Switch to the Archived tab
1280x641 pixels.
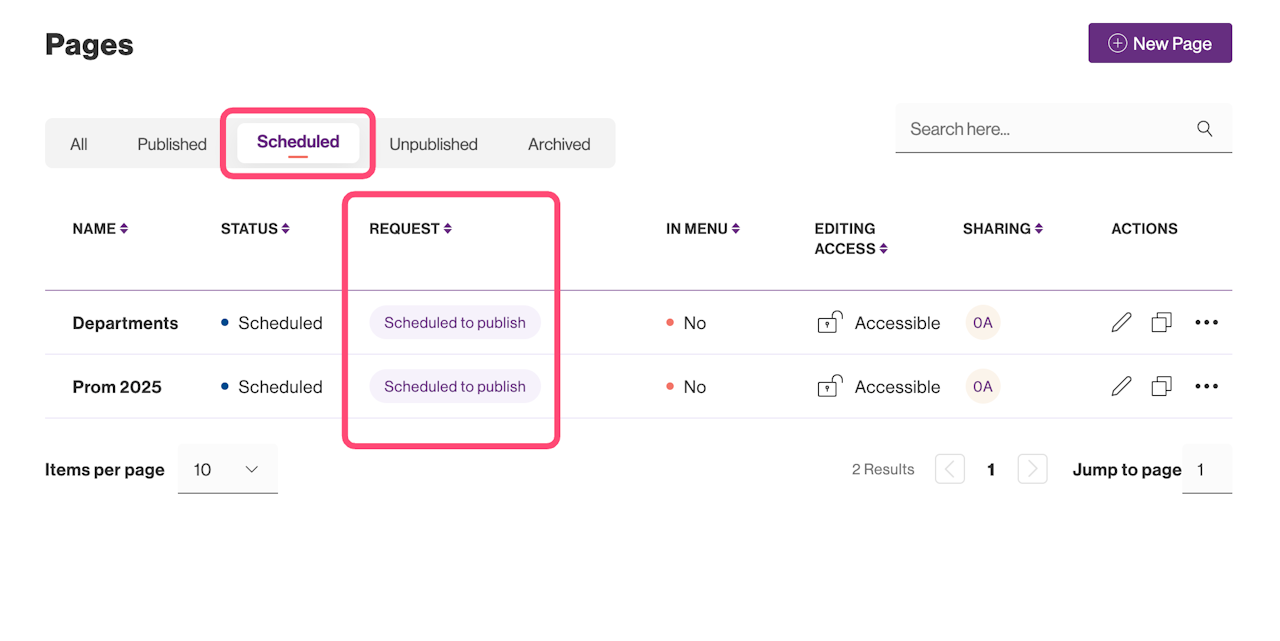(559, 144)
